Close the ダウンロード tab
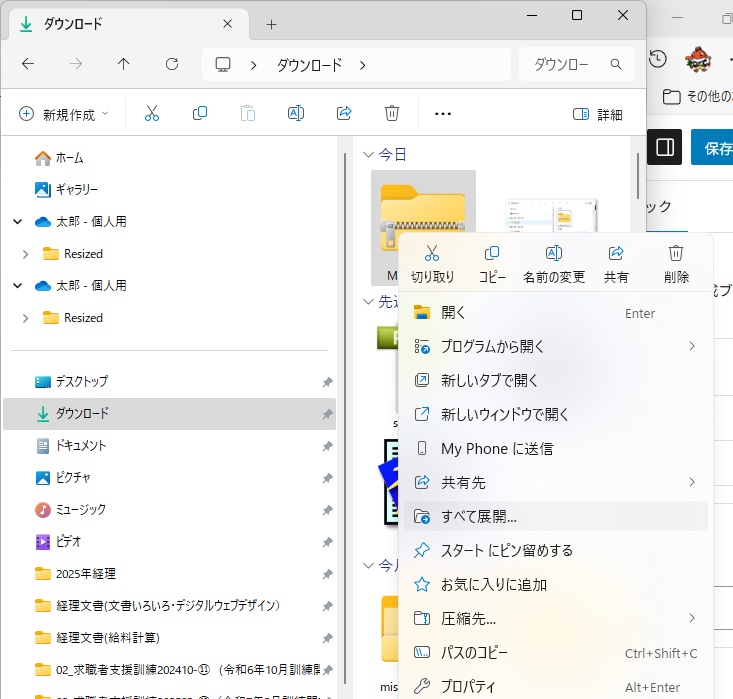Image resolution: width=733 pixels, height=699 pixels. click(228, 24)
